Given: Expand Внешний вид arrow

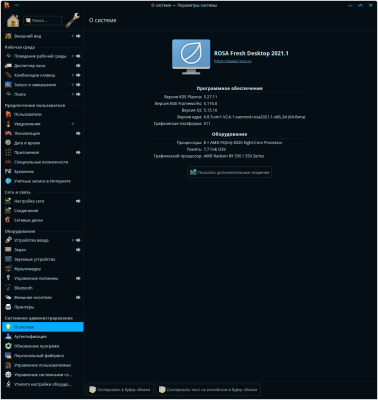Looking at the screenshot, I should [78, 36].
